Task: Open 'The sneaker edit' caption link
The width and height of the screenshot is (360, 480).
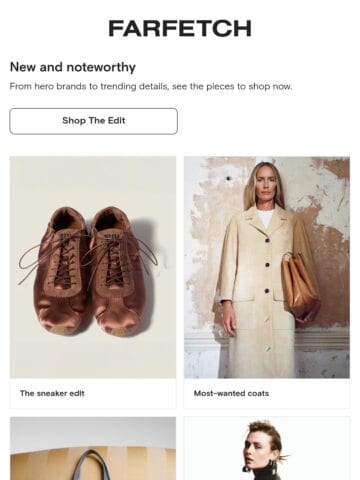Action: 52,393
